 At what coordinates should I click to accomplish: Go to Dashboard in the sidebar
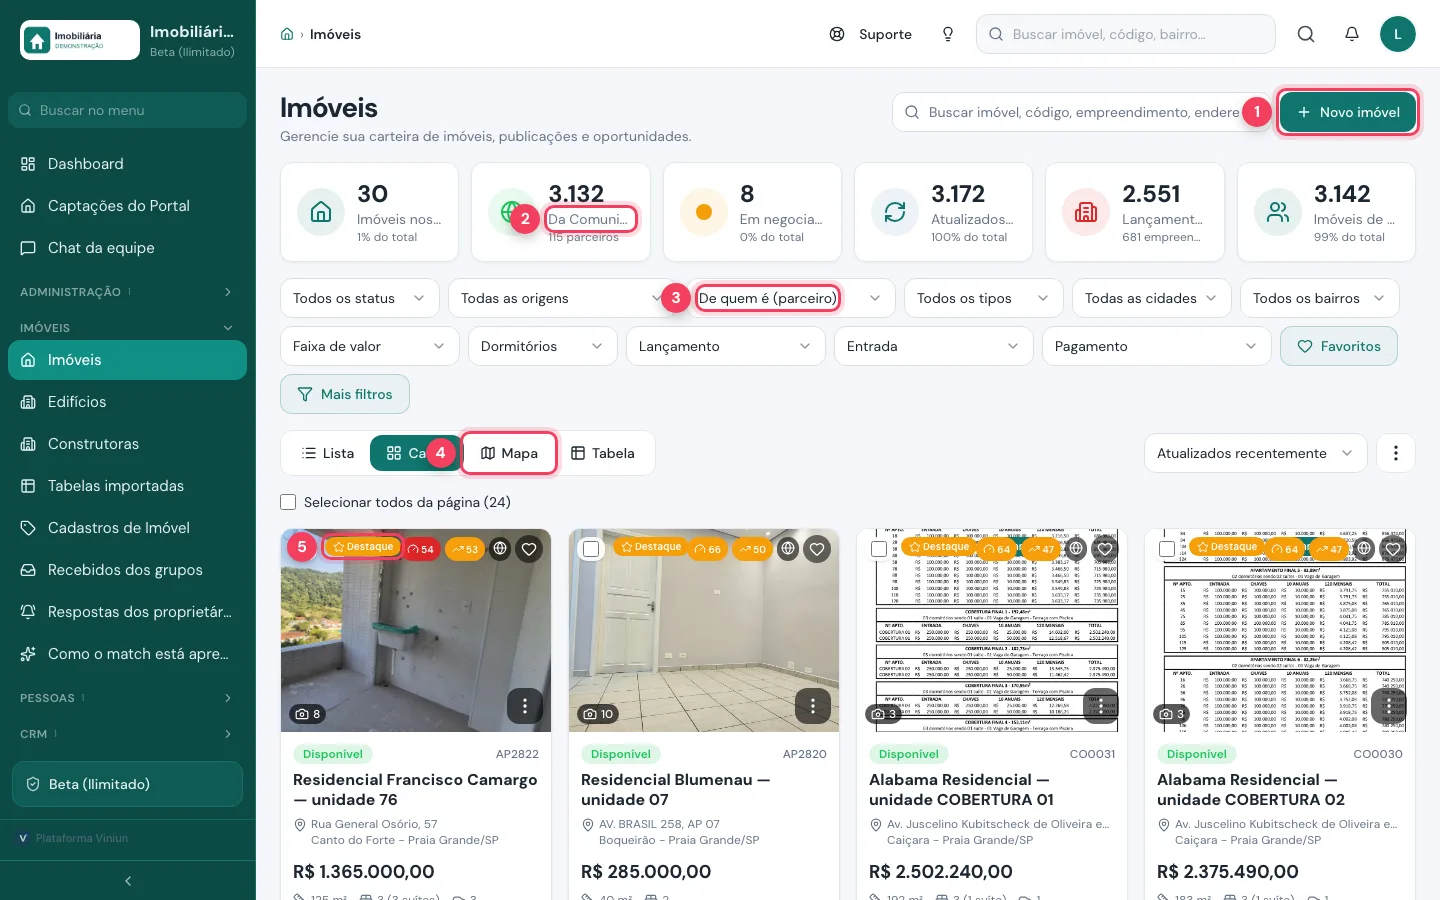tap(128, 164)
